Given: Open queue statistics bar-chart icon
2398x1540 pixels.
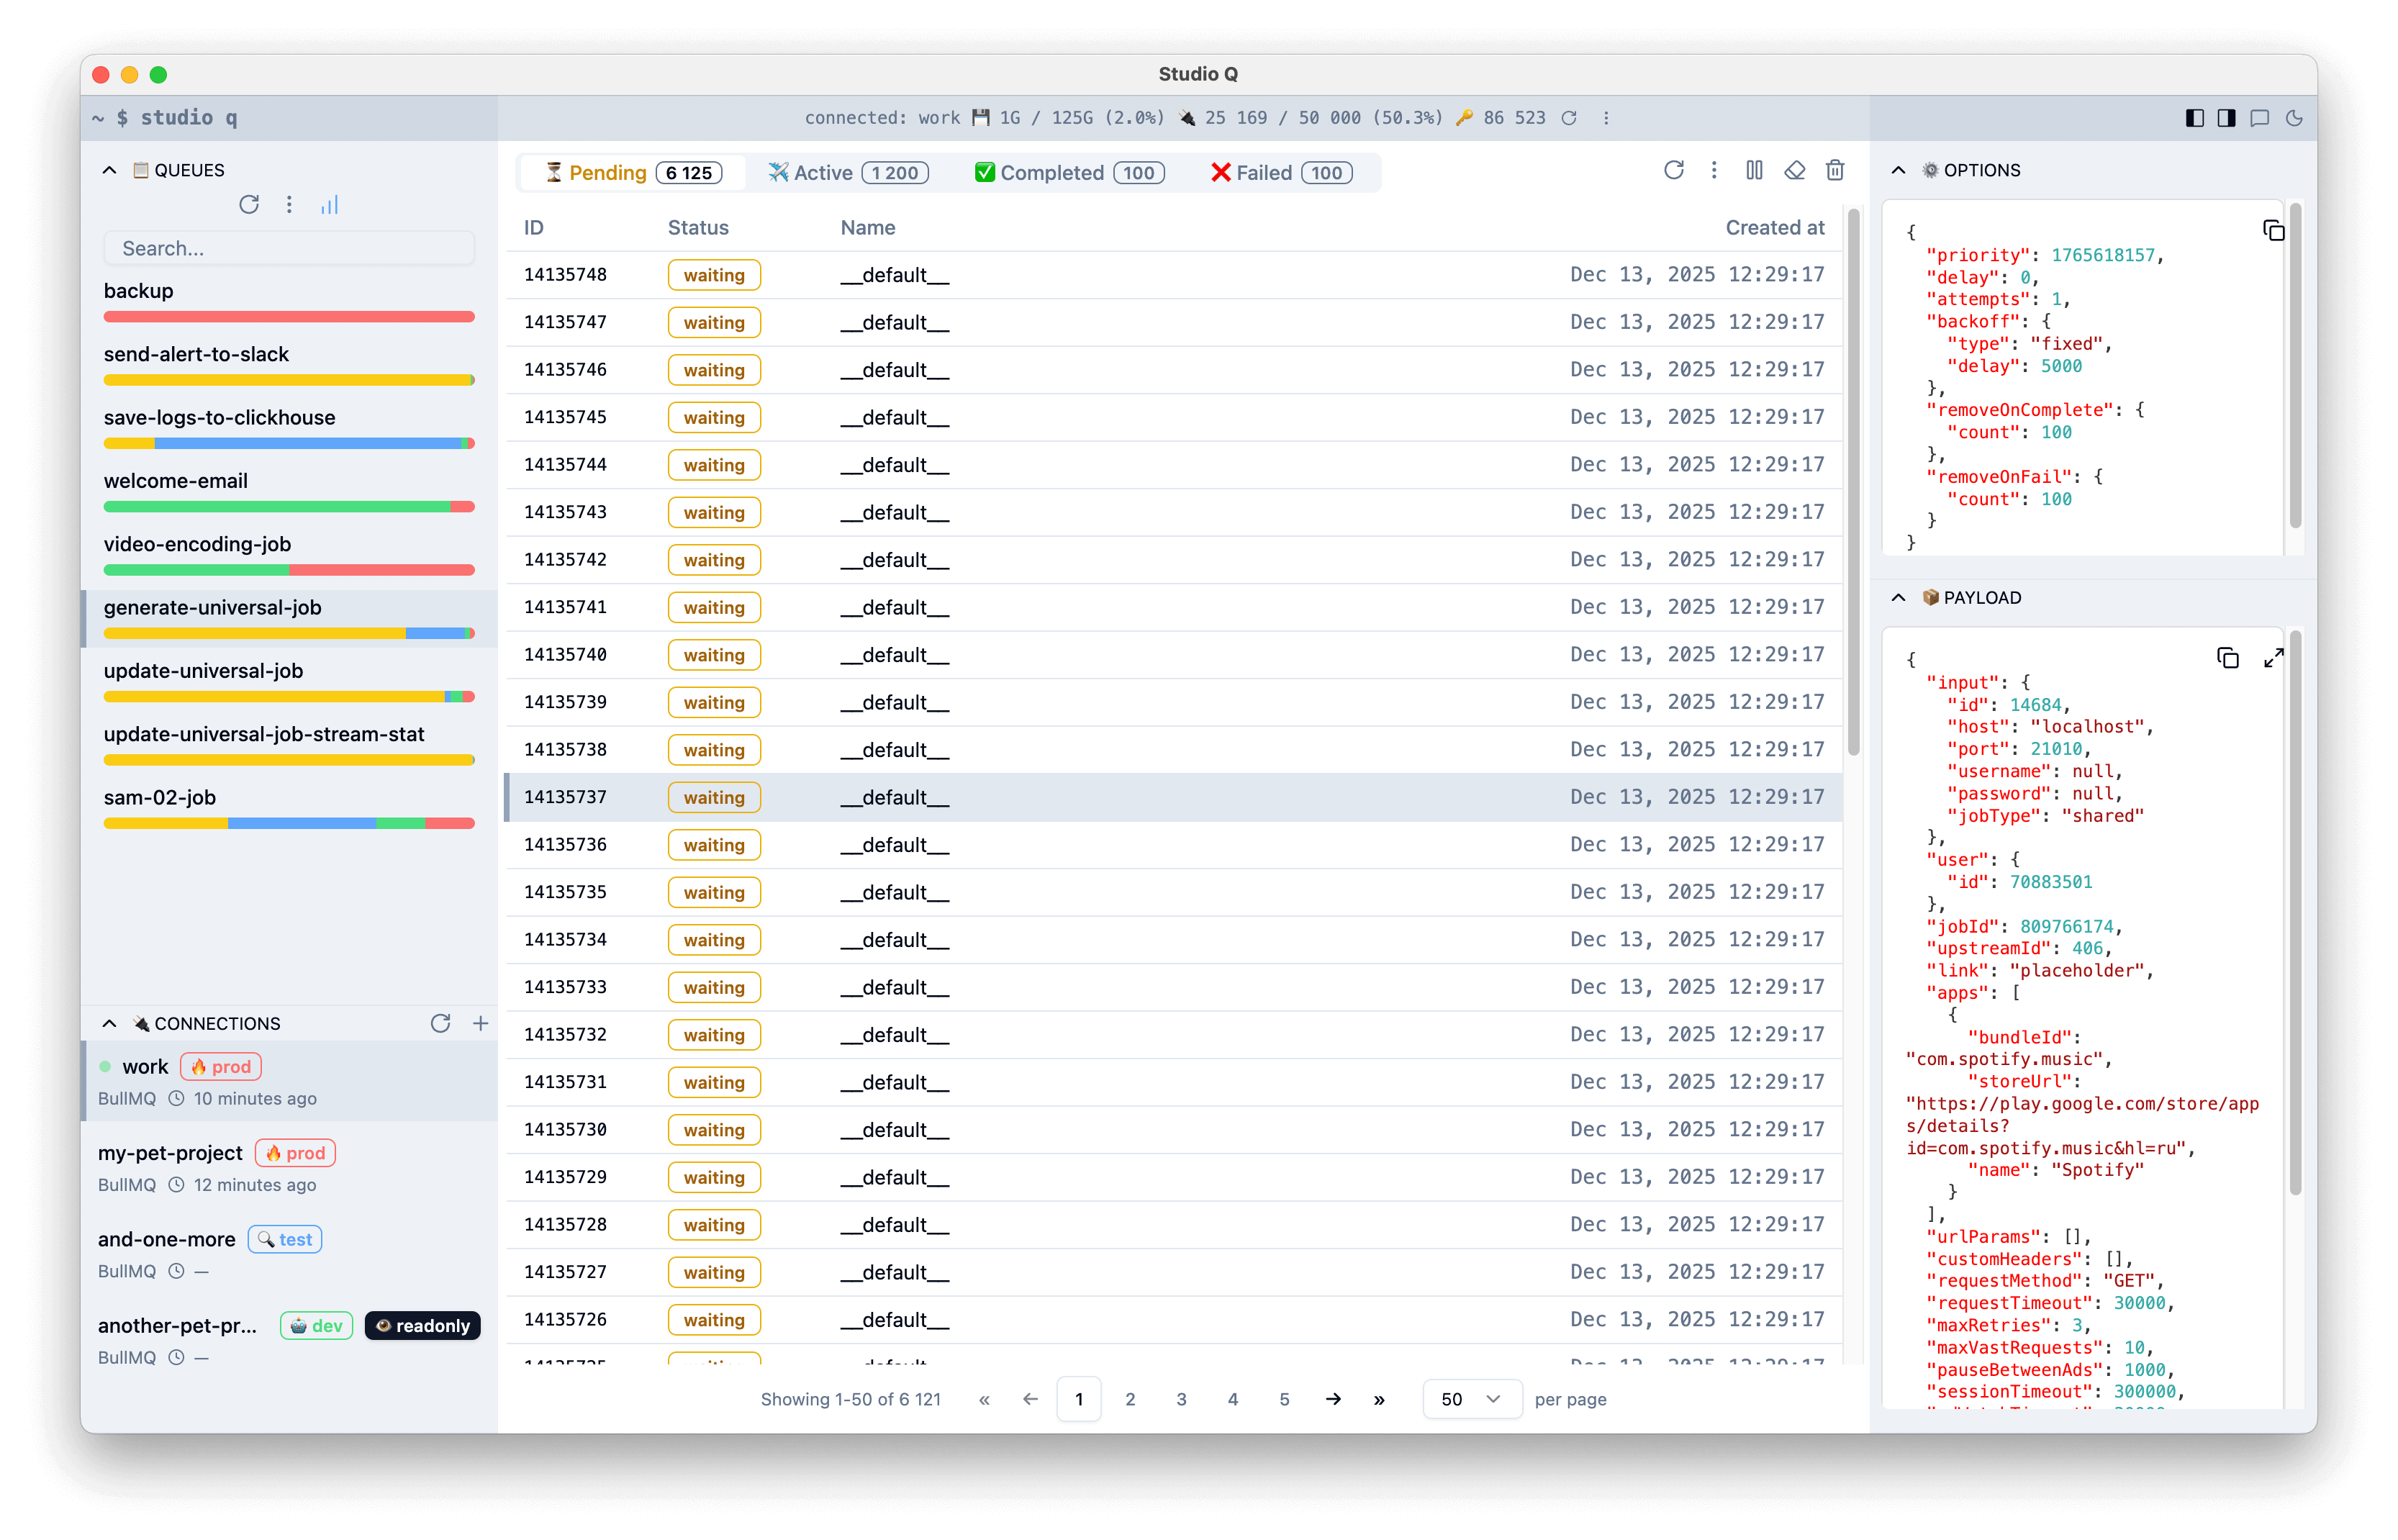Looking at the screenshot, I should 330,204.
